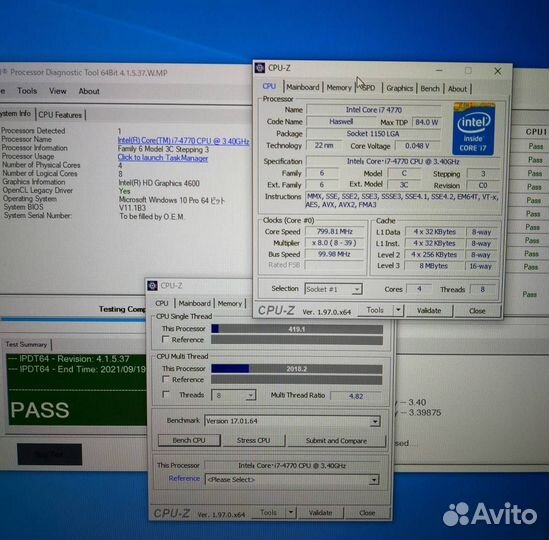Click Validate in front CPU-Z window
Viewport: 549px width, 540px height.
coord(429,310)
